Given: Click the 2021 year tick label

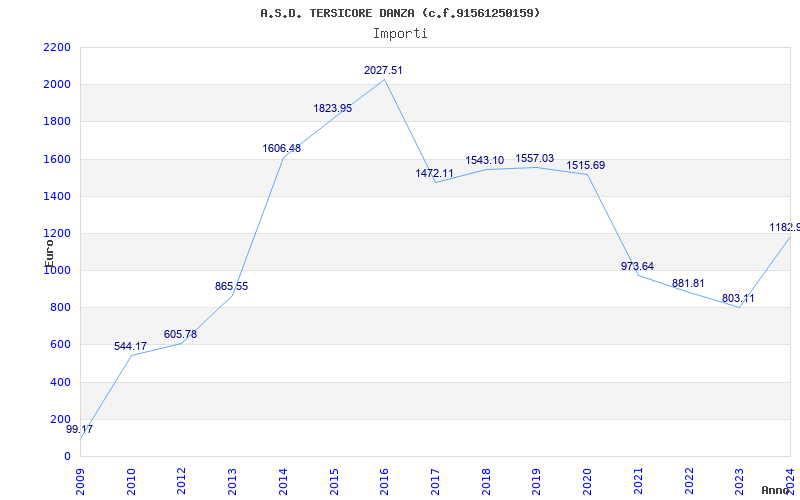Looking at the screenshot, I should tap(638, 482).
